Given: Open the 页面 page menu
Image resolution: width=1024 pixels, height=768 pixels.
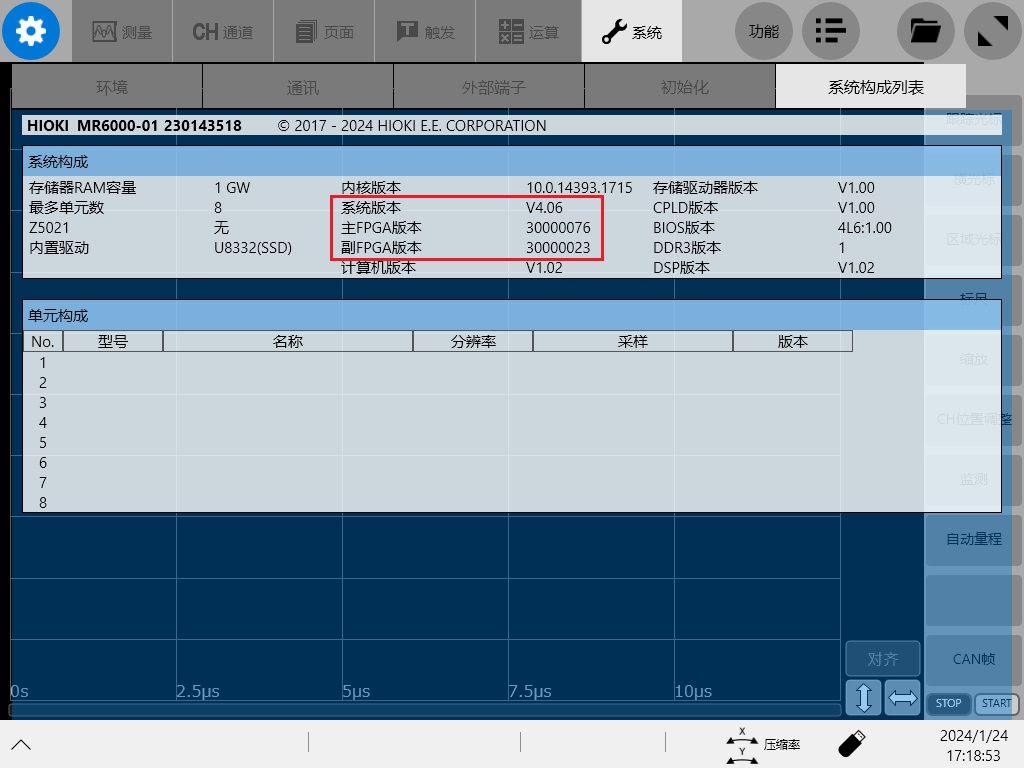Looking at the screenshot, I should tap(324, 31).
